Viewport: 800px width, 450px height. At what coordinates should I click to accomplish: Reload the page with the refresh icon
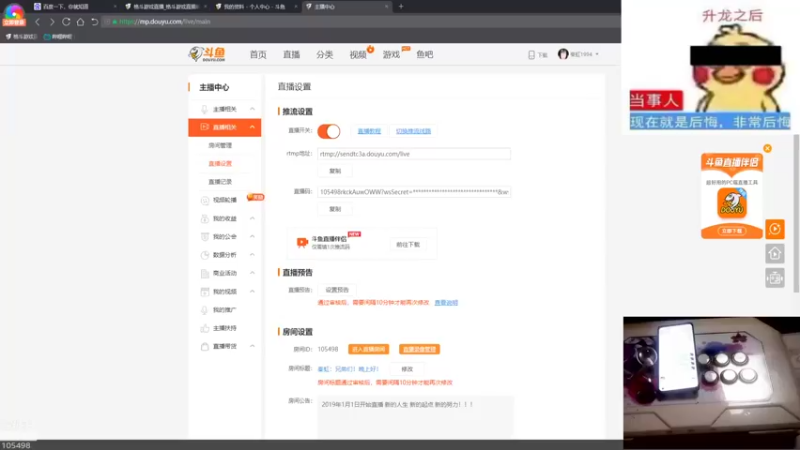[x=66, y=22]
